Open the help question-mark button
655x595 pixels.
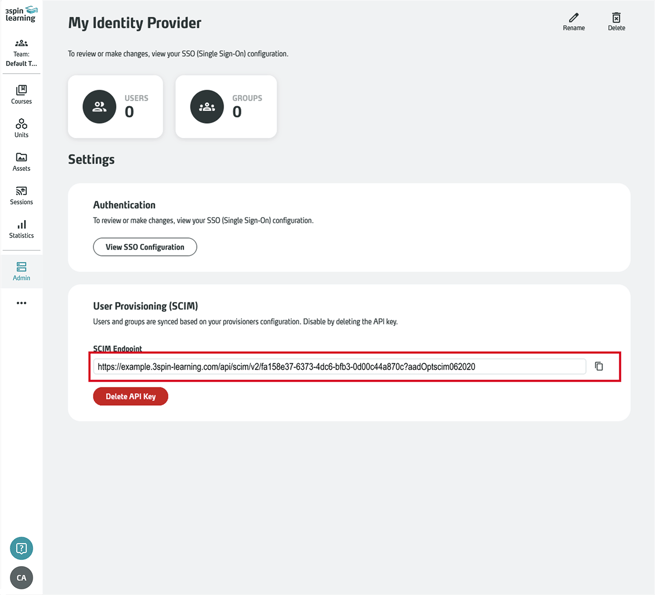click(21, 548)
